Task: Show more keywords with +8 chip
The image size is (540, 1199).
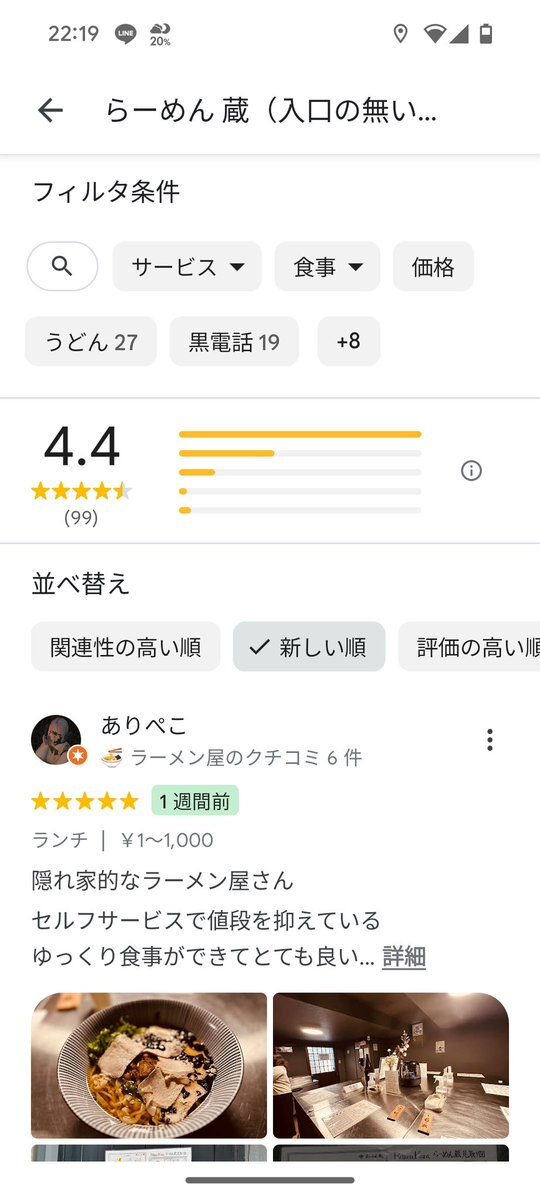Action: [x=349, y=341]
